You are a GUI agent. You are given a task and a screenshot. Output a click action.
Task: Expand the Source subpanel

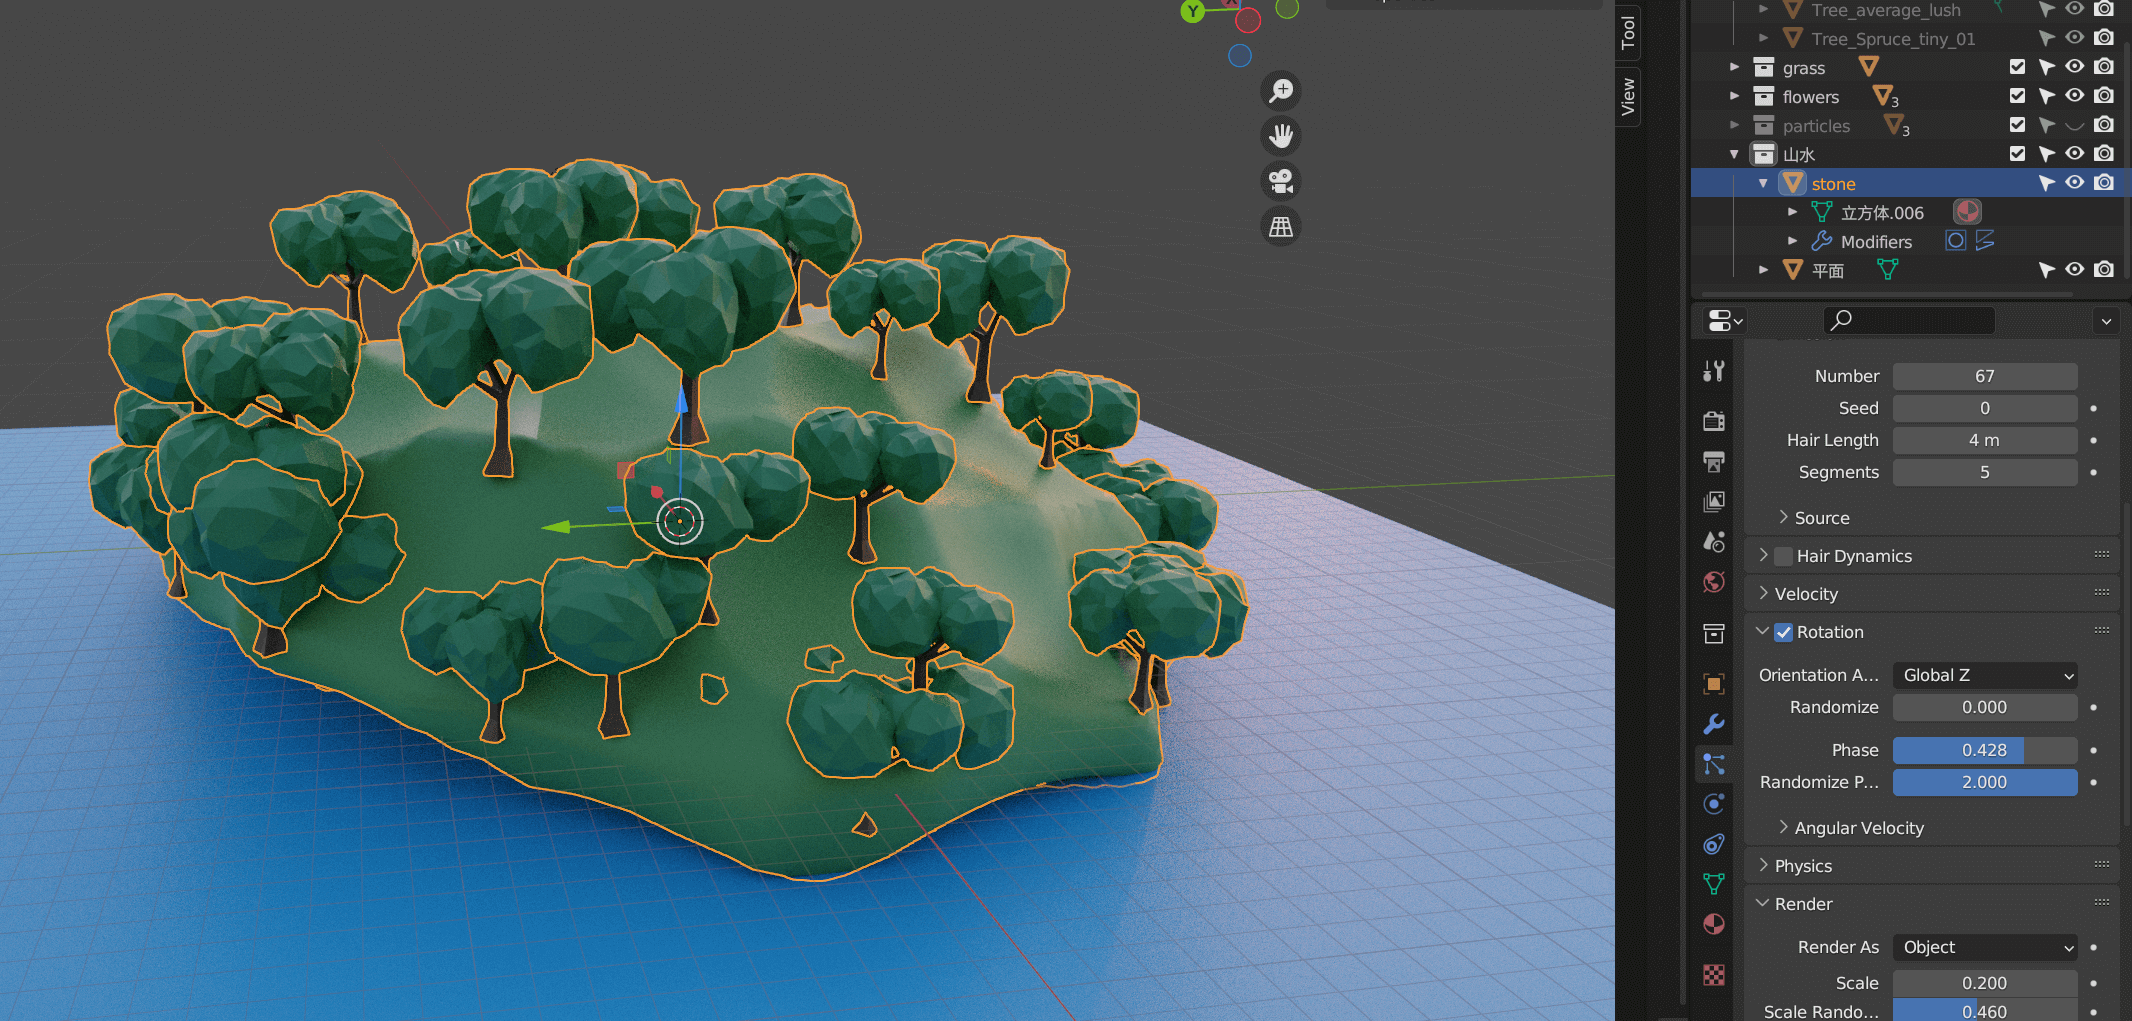1784,517
